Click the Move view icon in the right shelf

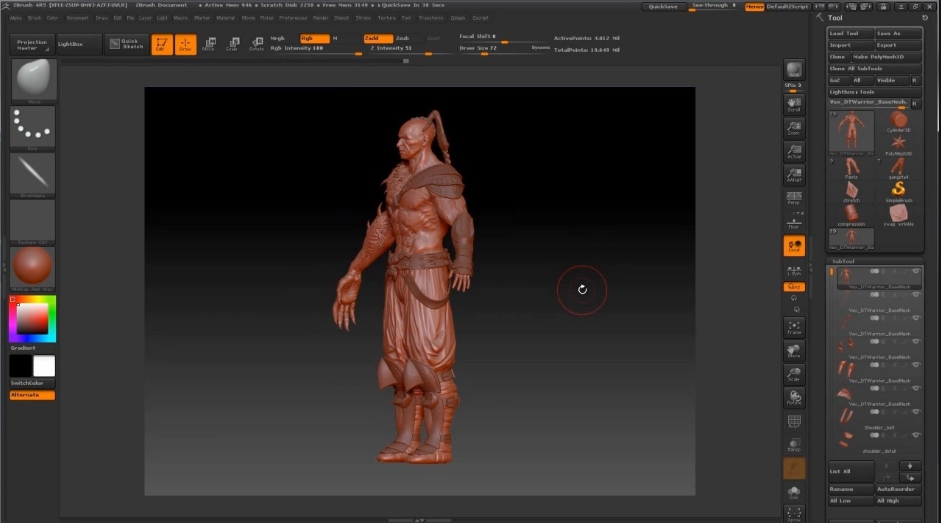[x=794, y=351]
